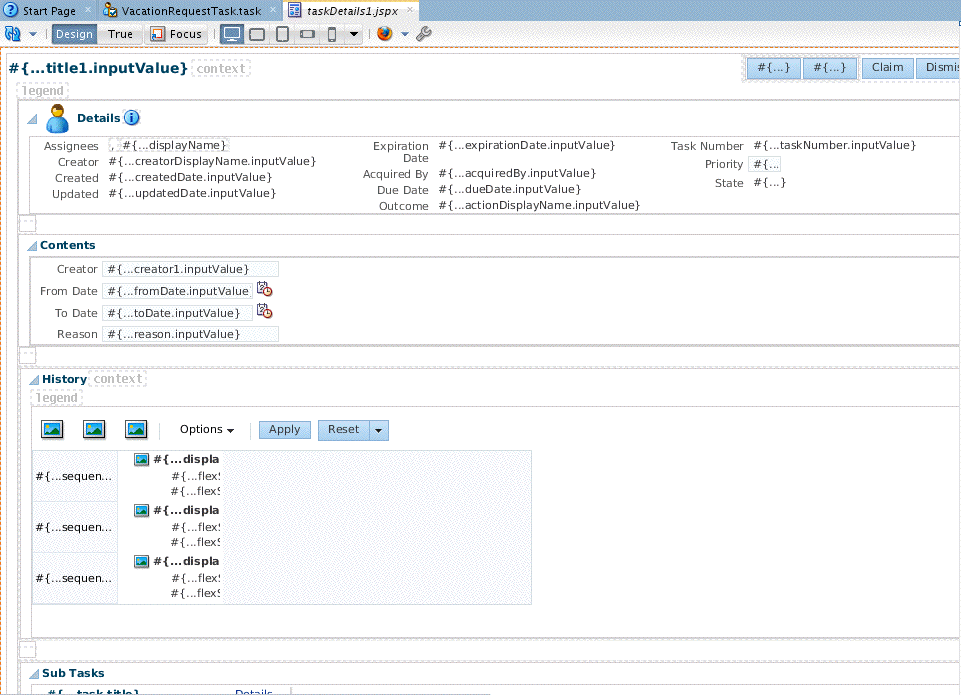Click the Contents Creator input field
Image resolution: width=961 pixels, height=695 pixels.
pyautogui.click(x=191, y=269)
